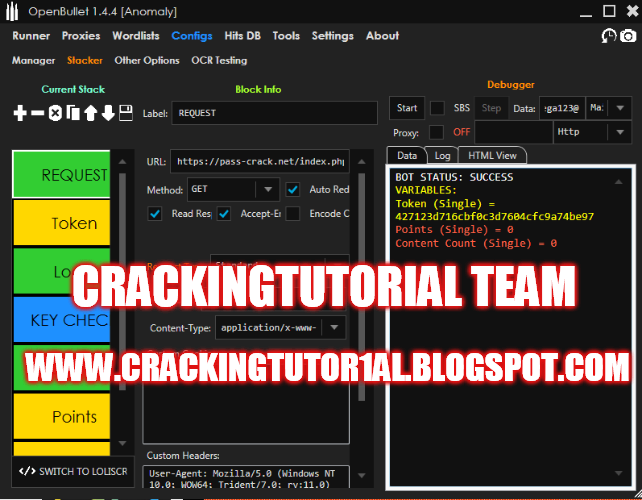Toggle the Proxy checkbox in Debugger

(x=436, y=132)
